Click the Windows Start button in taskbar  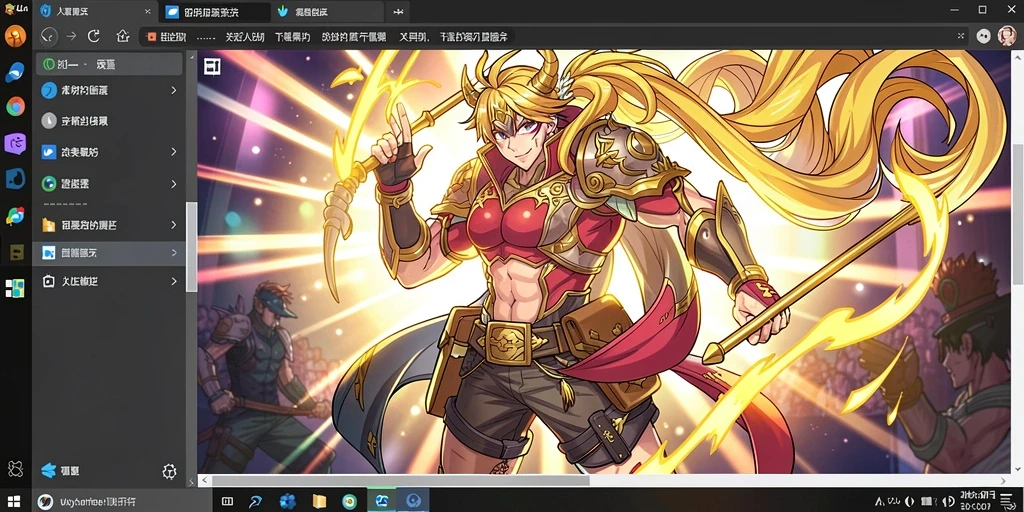pos(13,502)
